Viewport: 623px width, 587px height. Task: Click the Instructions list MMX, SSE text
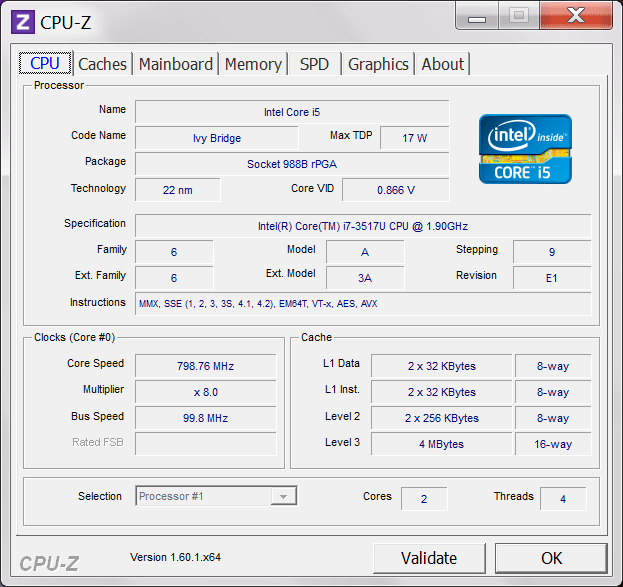pos(258,304)
